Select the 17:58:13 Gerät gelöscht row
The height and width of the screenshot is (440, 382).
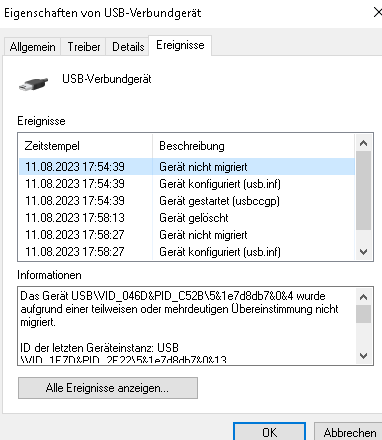pyautogui.click(x=187, y=218)
